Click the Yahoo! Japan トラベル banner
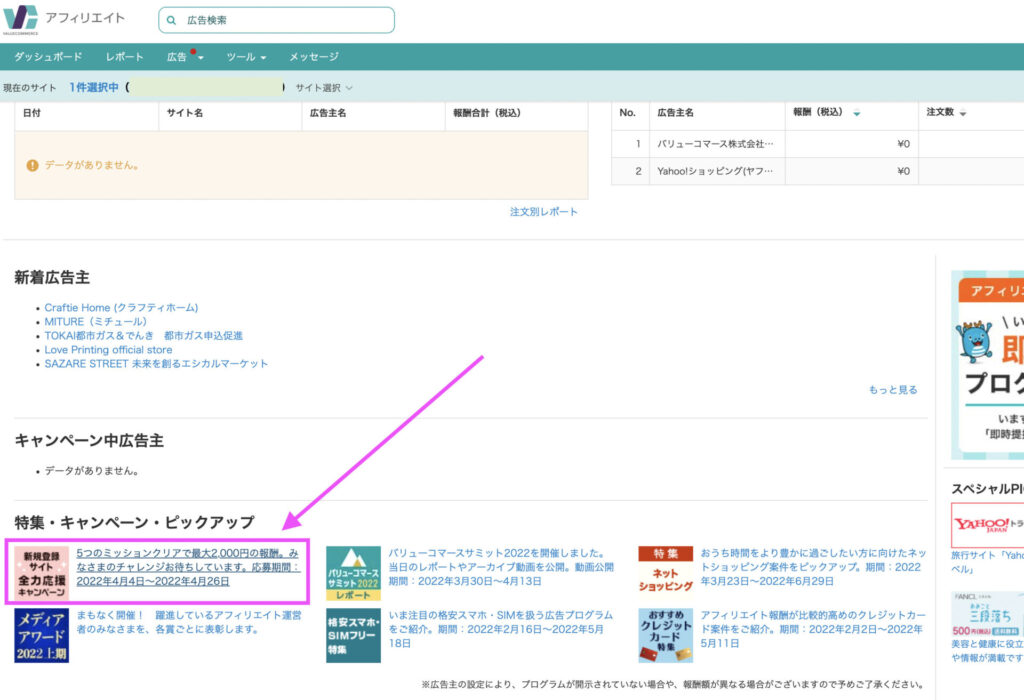This screenshot has height=700, width=1024. [x=987, y=525]
